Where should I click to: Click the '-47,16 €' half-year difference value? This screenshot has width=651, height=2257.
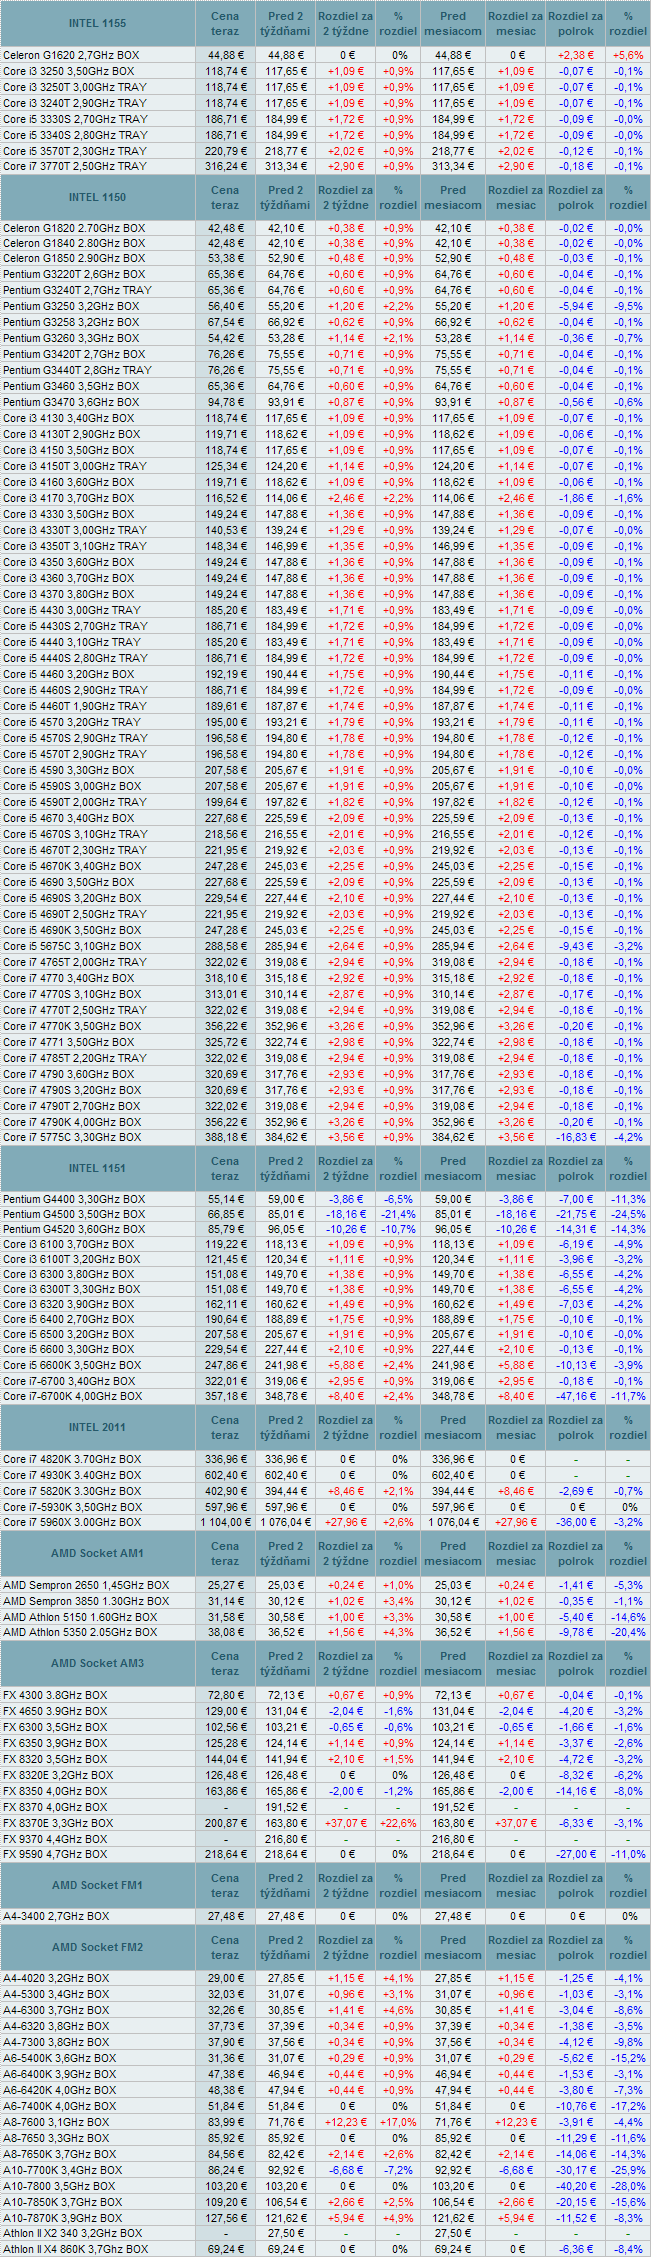coord(576,1396)
